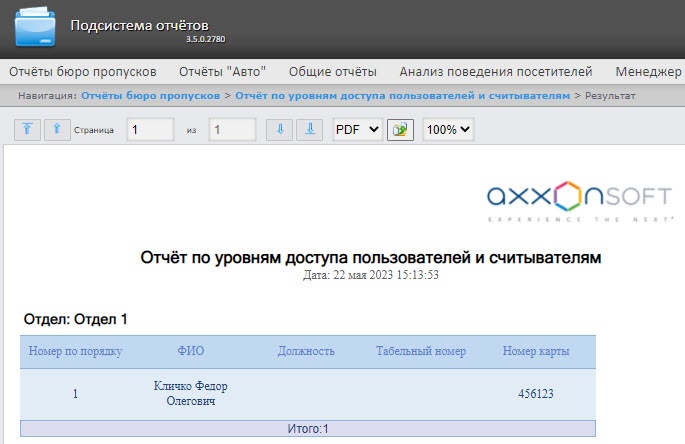The width and height of the screenshot is (685, 444).
Task: Click the Кличко Федор Олегович table row
Action: point(308,394)
